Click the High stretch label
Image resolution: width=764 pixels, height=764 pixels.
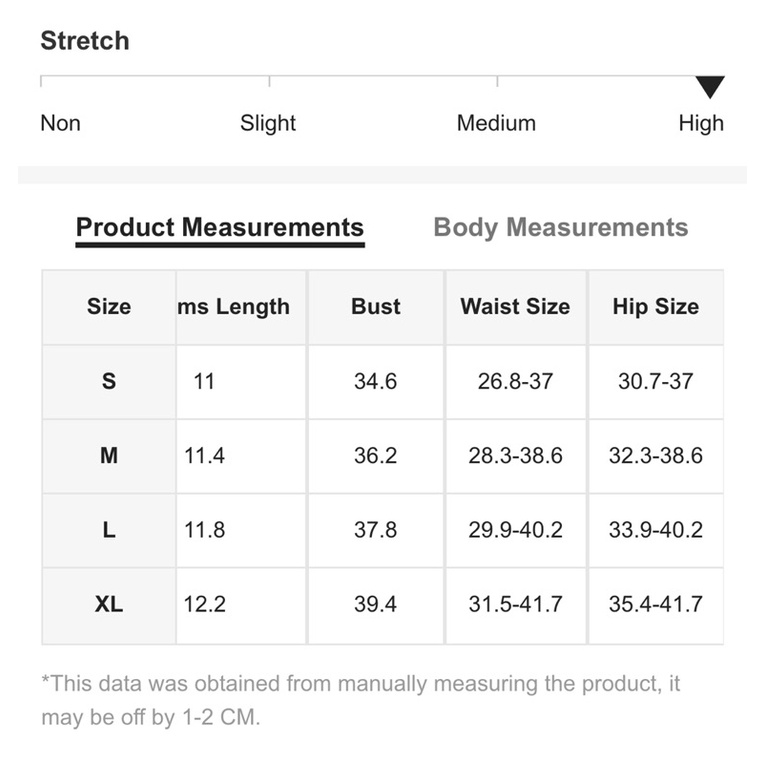tap(701, 124)
